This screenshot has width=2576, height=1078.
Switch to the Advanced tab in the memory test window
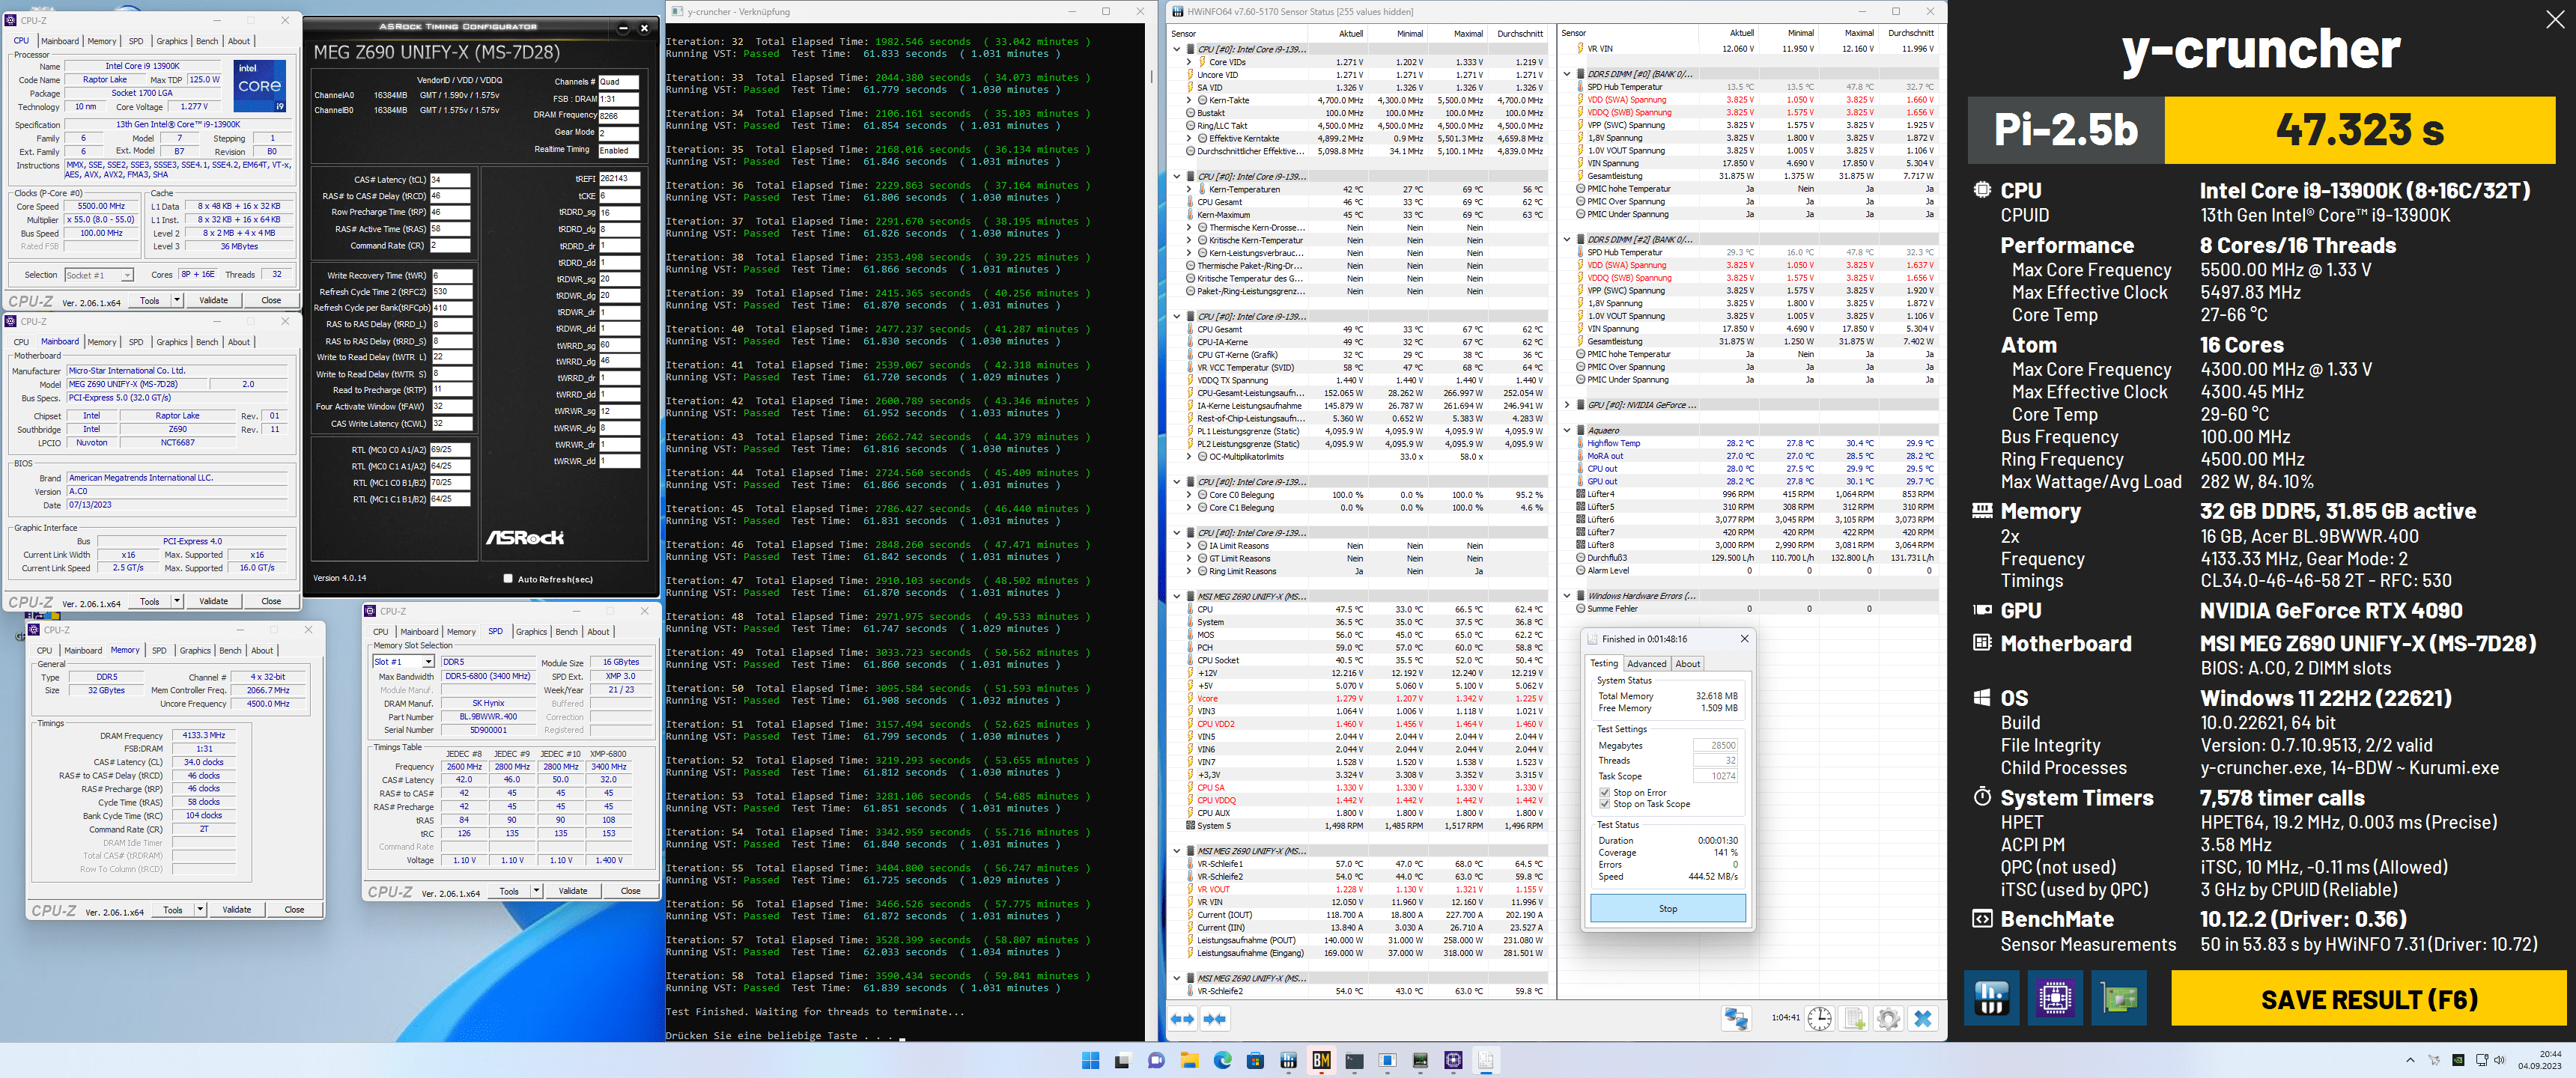(1646, 664)
